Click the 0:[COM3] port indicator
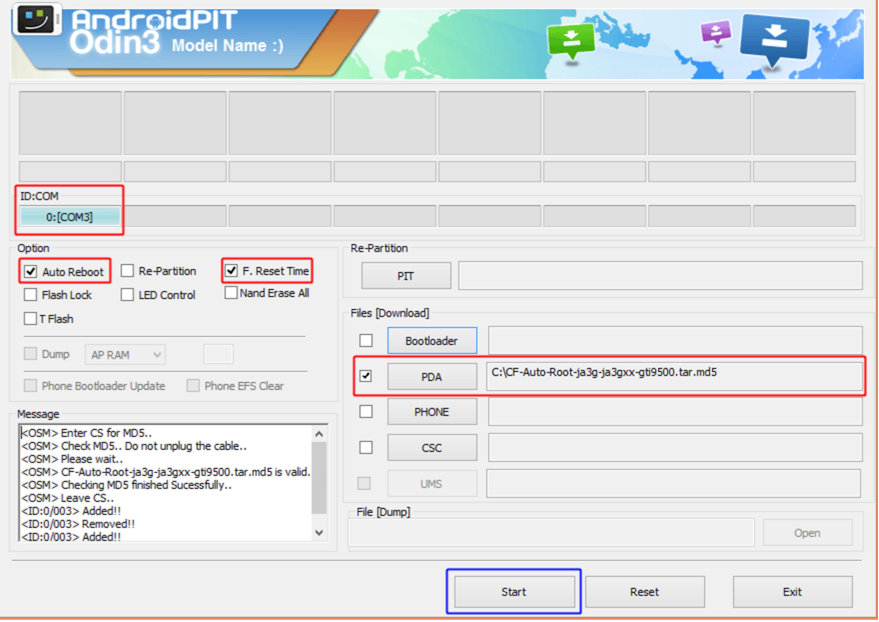 (x=70, y=216)
